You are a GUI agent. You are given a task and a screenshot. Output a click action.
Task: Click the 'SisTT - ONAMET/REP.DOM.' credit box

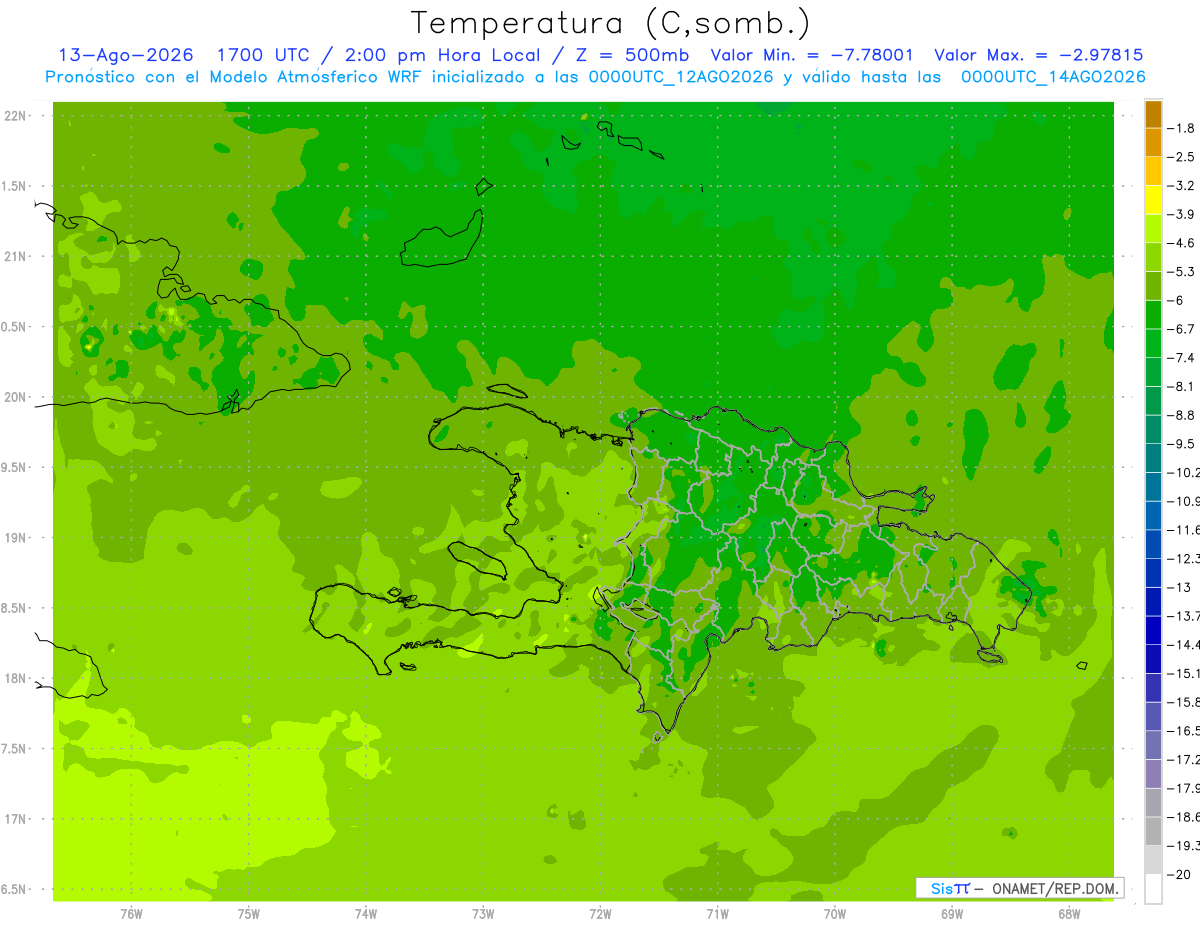[1020, 888]
